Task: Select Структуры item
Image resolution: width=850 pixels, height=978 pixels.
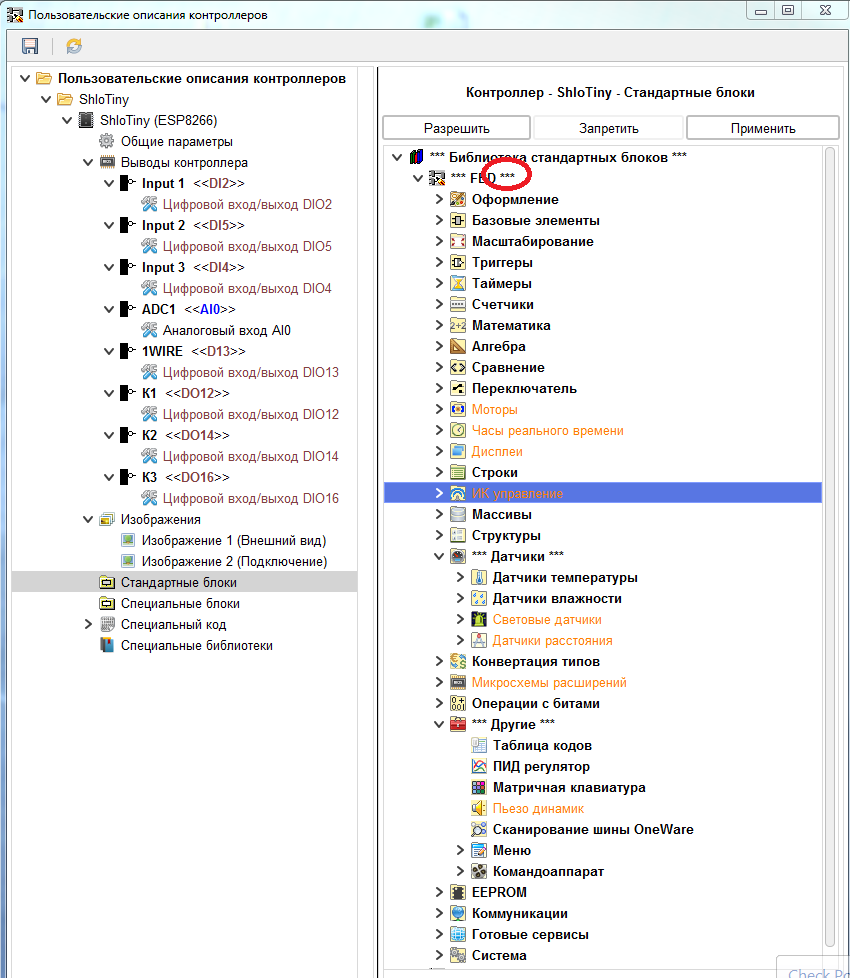Action: (506, 535)
